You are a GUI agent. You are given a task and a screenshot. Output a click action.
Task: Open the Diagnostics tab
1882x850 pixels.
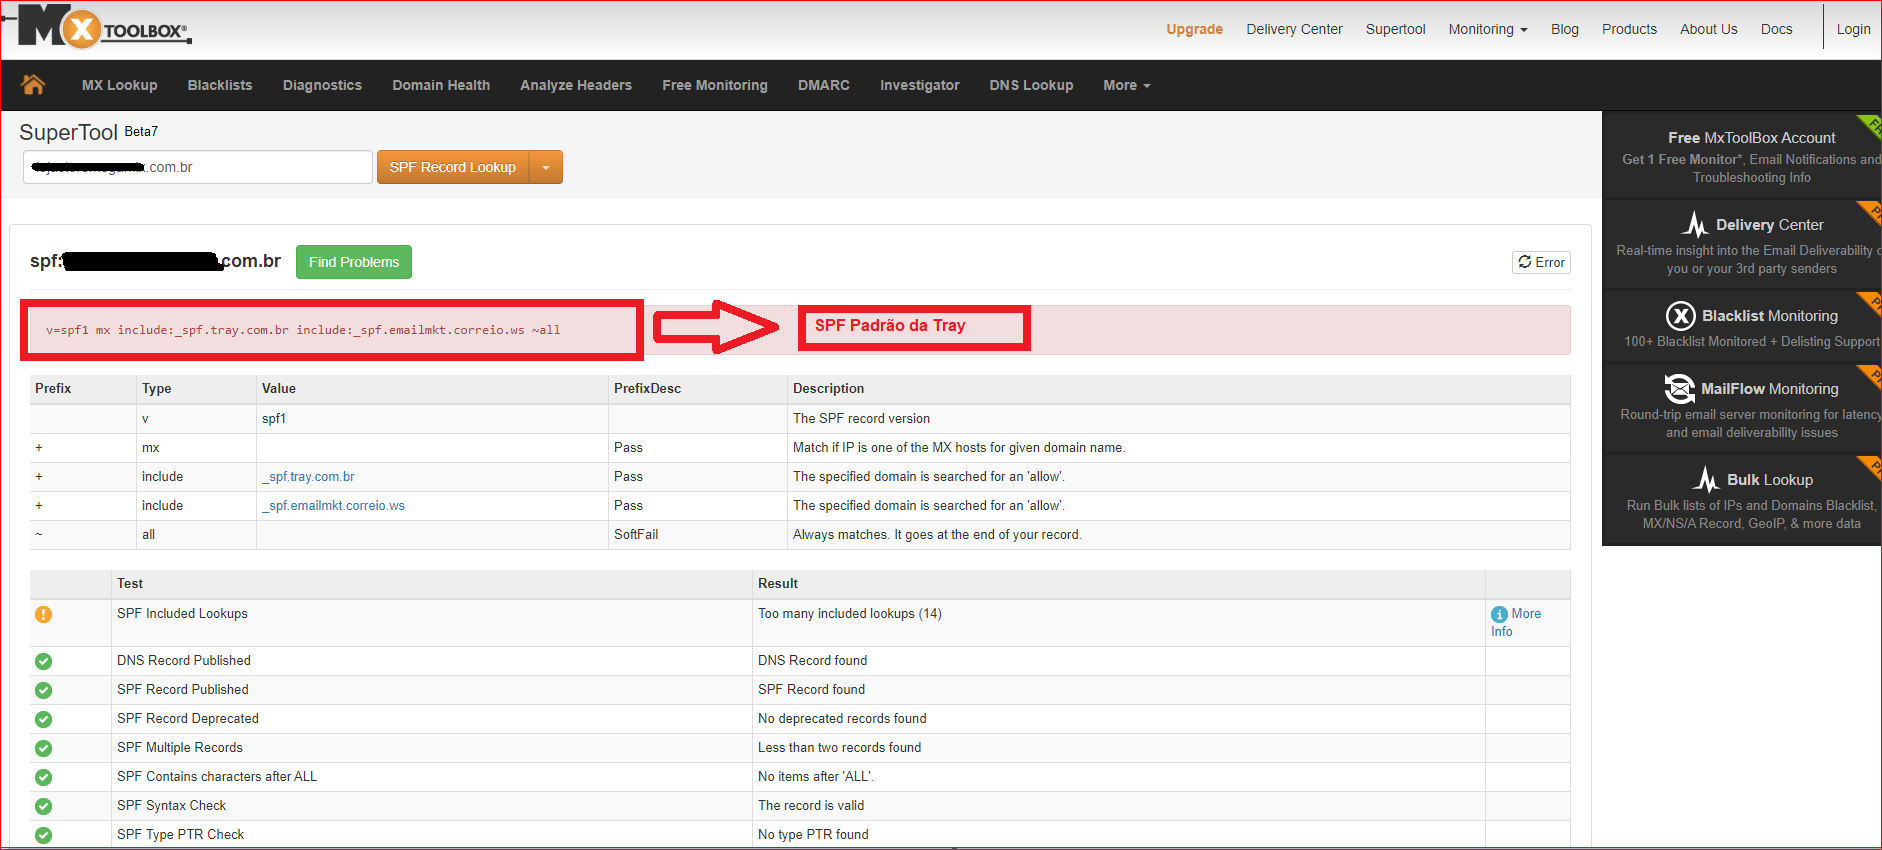[322, 85]
